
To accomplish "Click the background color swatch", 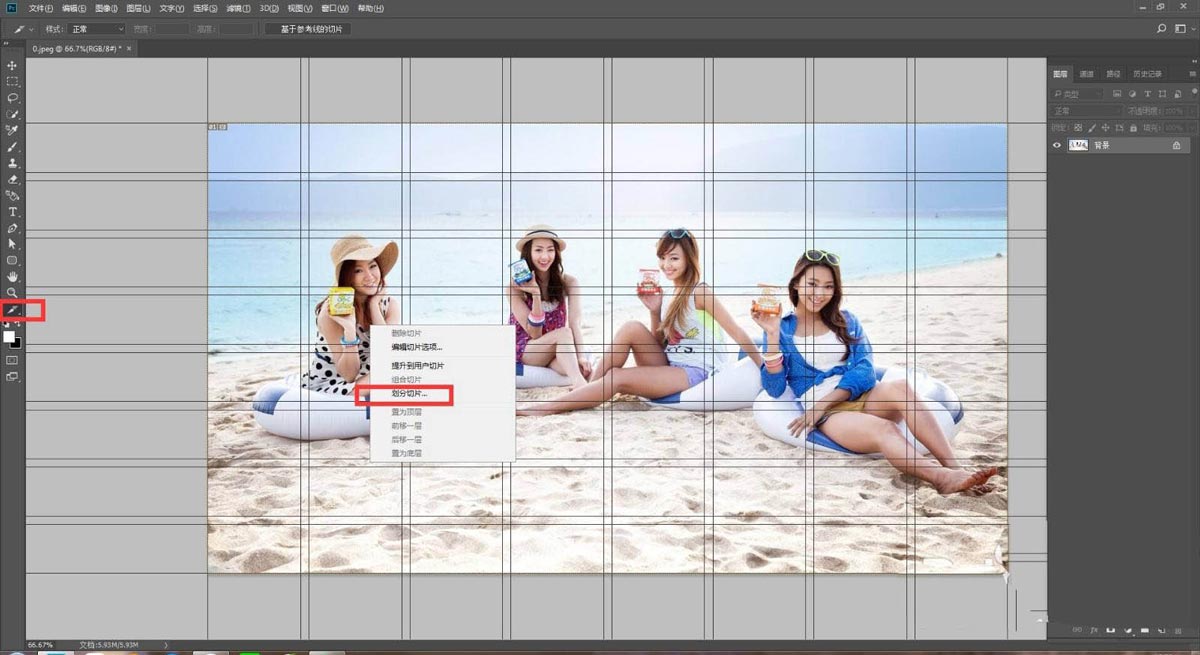I will pyautogui.click(x=16, y=343).
